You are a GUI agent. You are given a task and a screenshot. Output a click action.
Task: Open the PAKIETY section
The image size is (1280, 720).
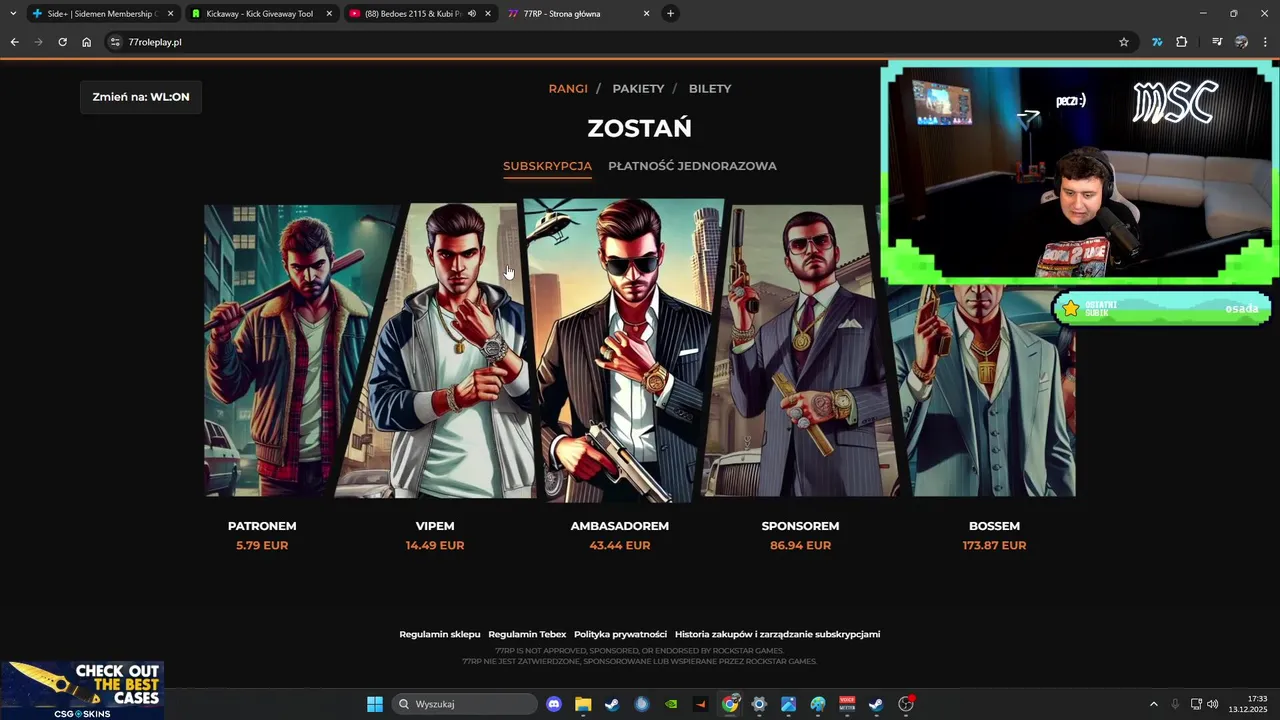[638, 89]
